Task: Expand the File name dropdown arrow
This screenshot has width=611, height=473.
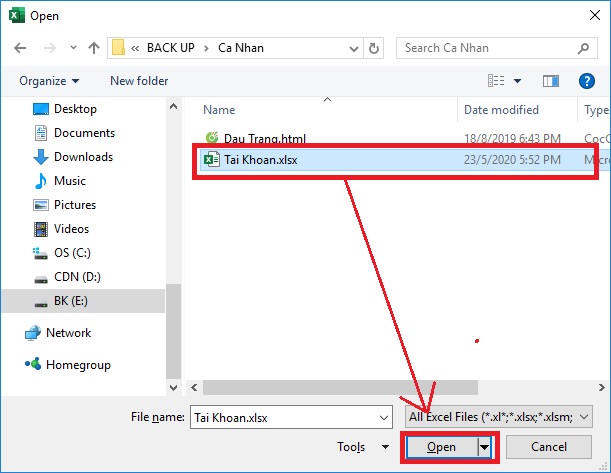Action: 384,418
